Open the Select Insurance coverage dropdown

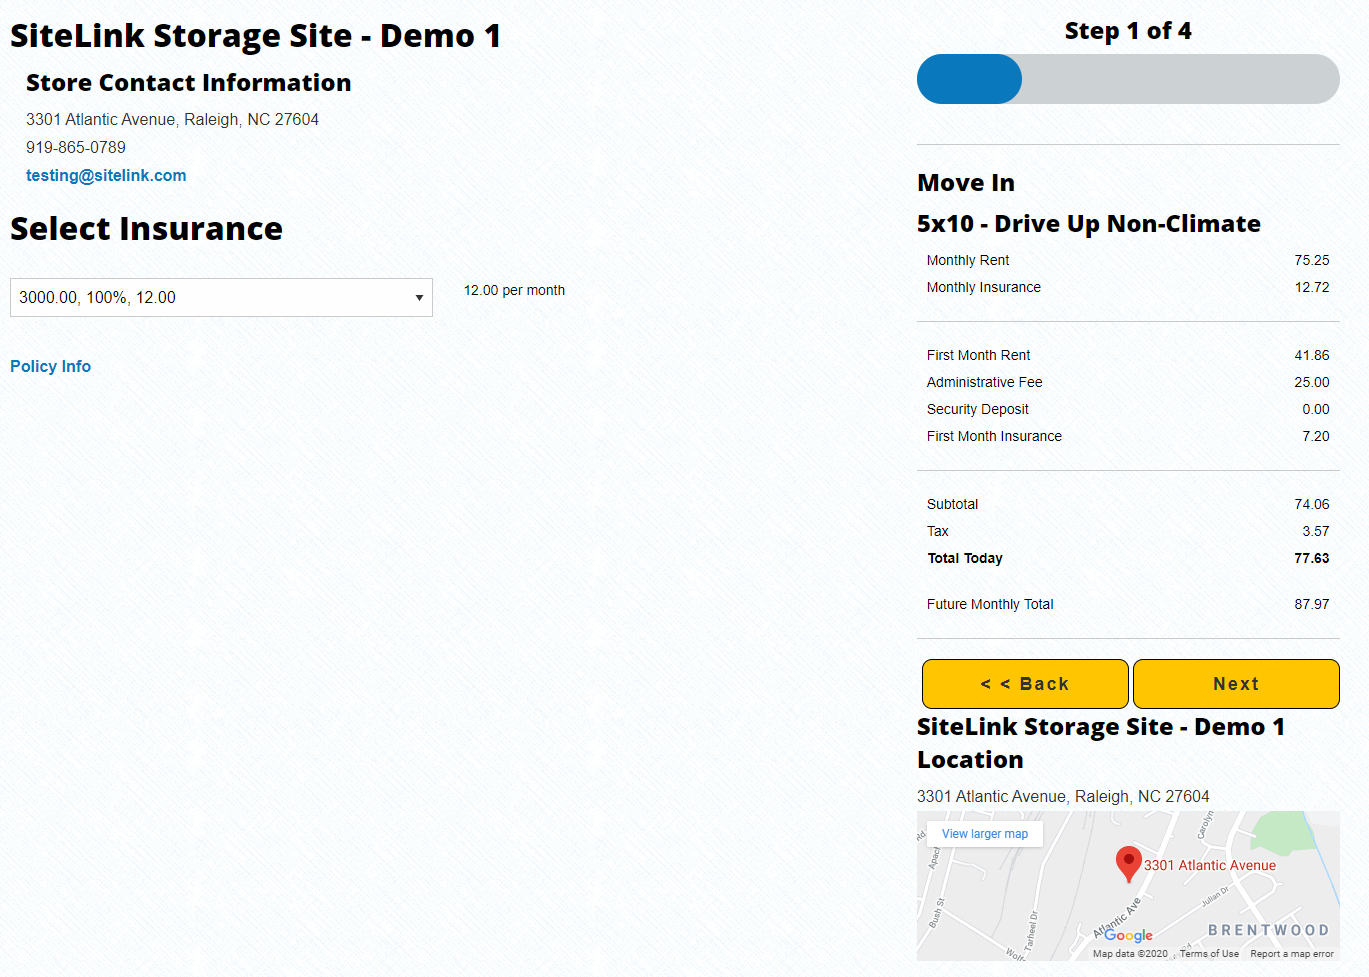tap(221, 298)
